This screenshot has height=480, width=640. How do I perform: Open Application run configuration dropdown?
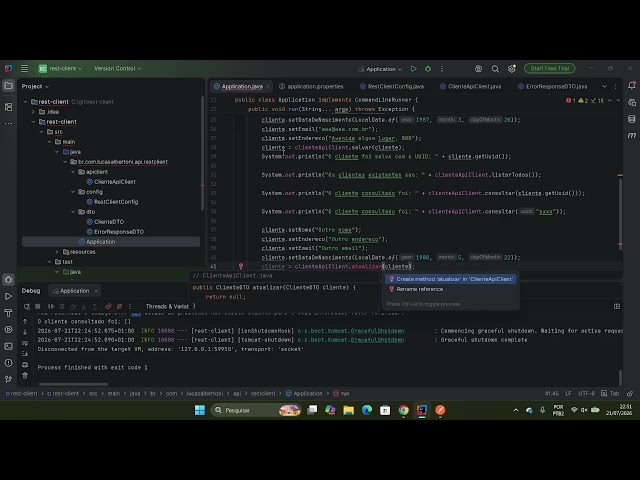click(380, 69)
